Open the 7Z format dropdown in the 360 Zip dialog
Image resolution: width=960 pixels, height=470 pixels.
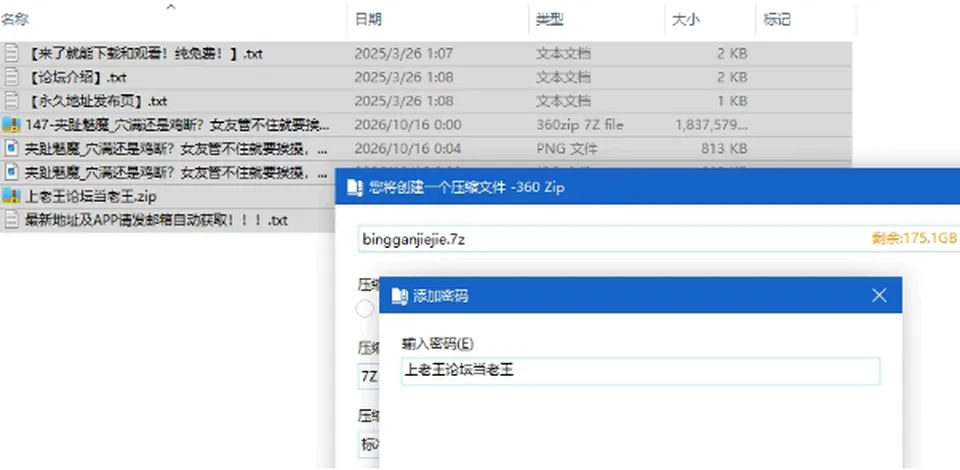369,377
